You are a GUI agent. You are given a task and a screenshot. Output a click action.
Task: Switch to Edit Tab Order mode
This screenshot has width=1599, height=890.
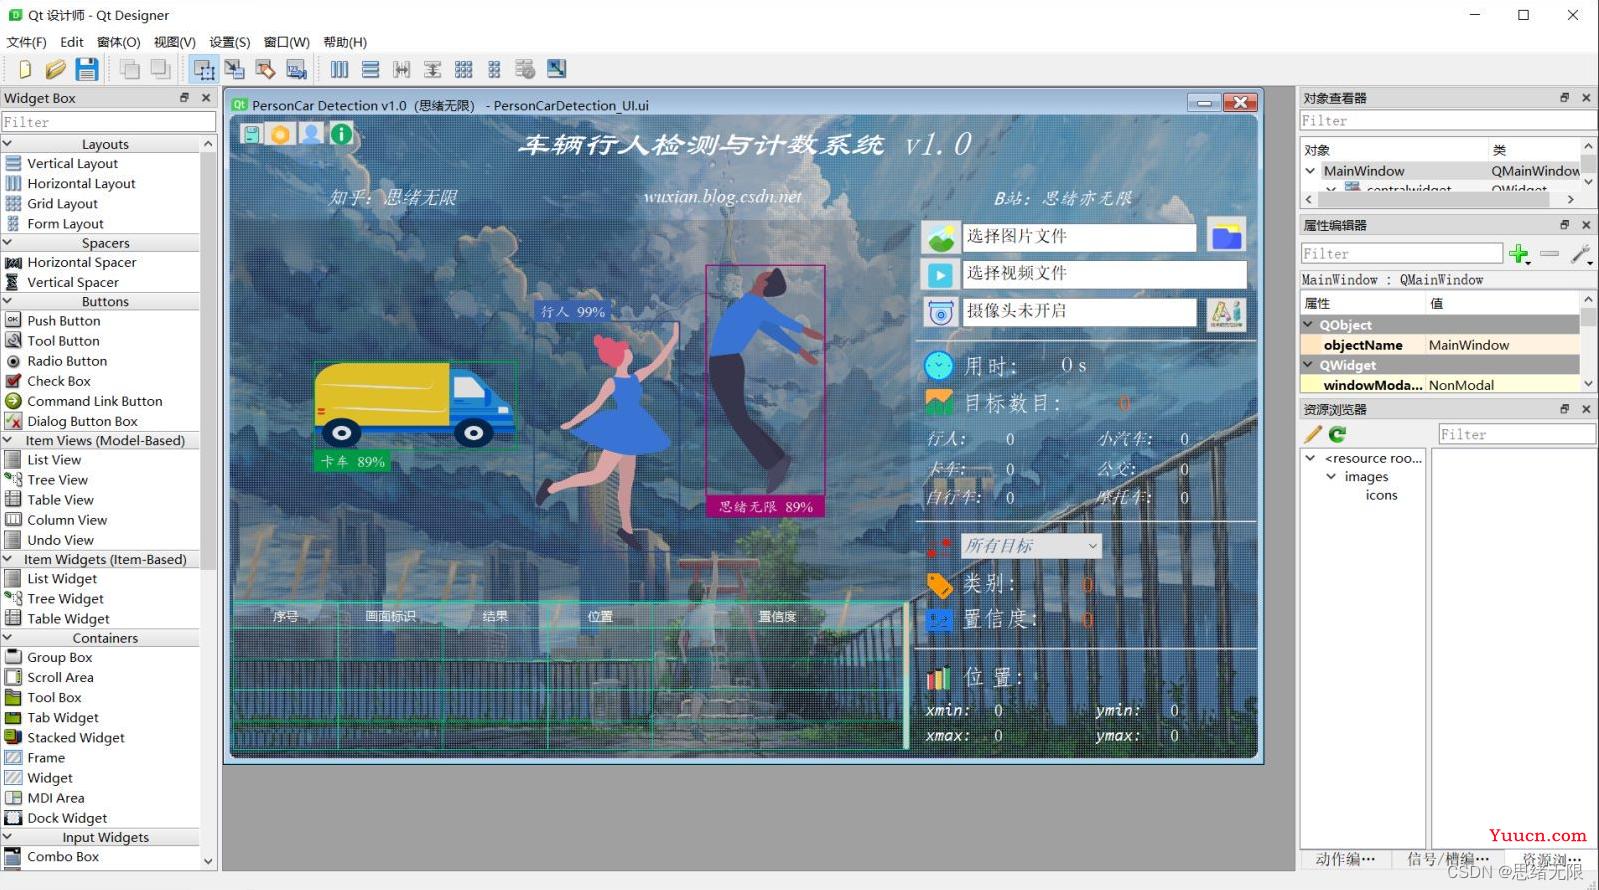296,69
